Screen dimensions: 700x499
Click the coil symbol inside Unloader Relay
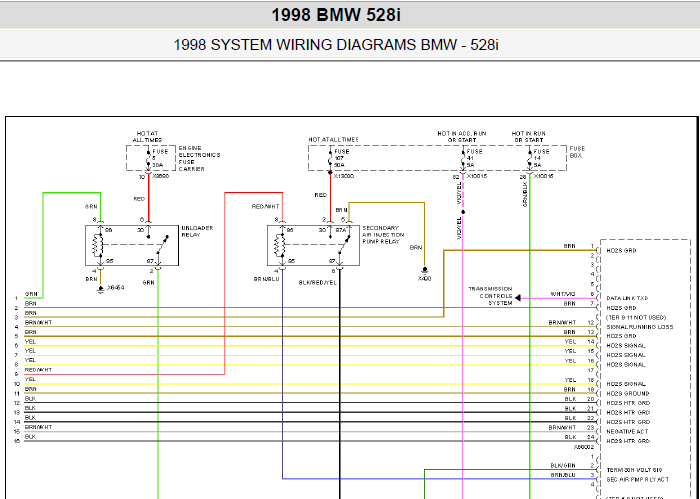(x=98, y=245)
